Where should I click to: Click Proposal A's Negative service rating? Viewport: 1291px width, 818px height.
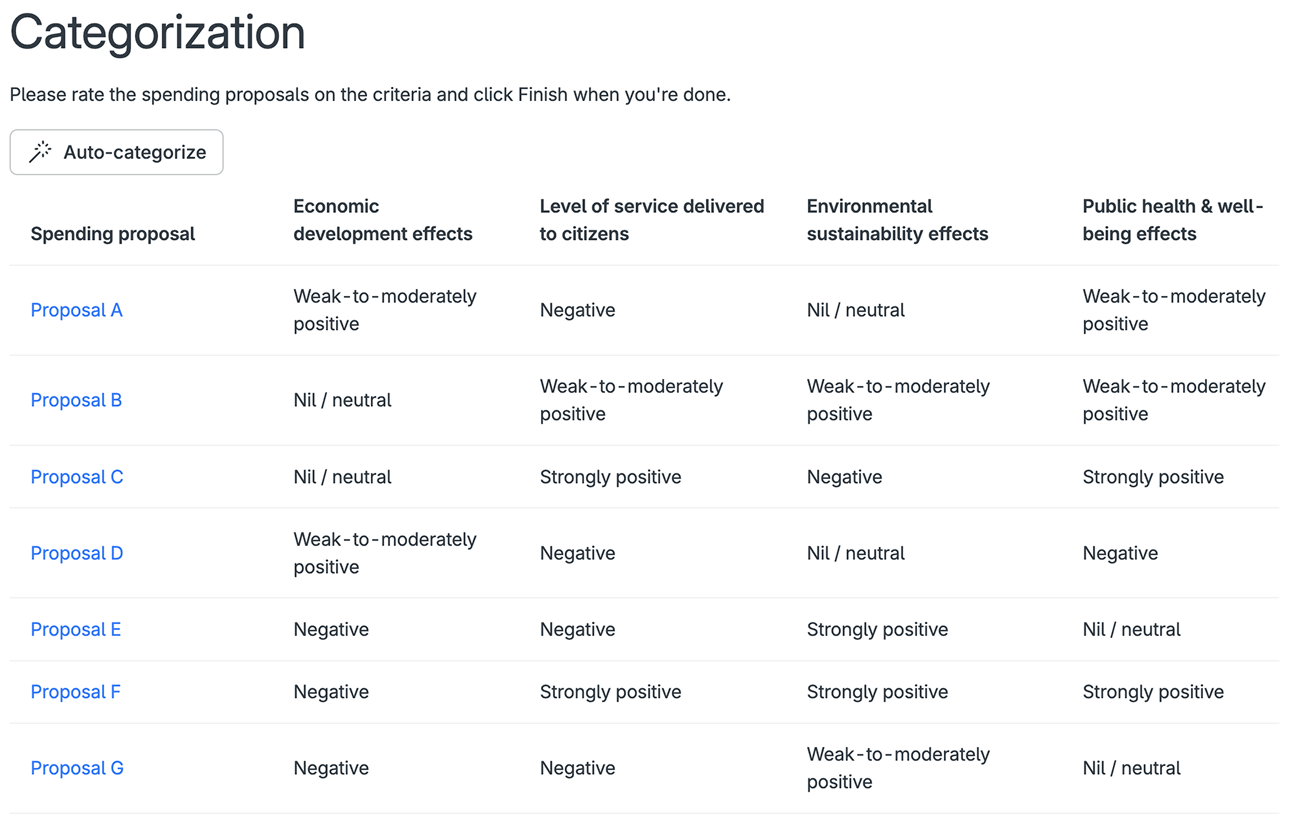pos(577,310)
